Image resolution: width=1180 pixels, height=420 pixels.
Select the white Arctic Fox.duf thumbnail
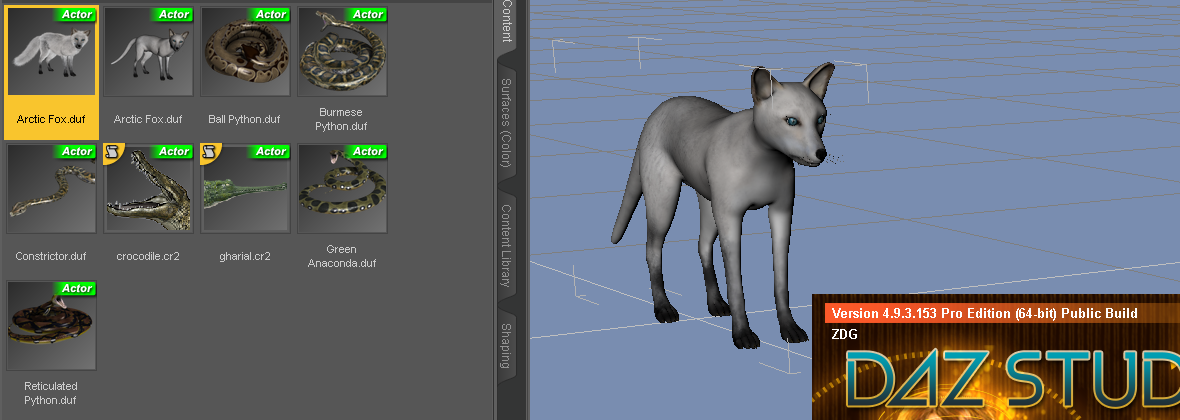(51, 51)
